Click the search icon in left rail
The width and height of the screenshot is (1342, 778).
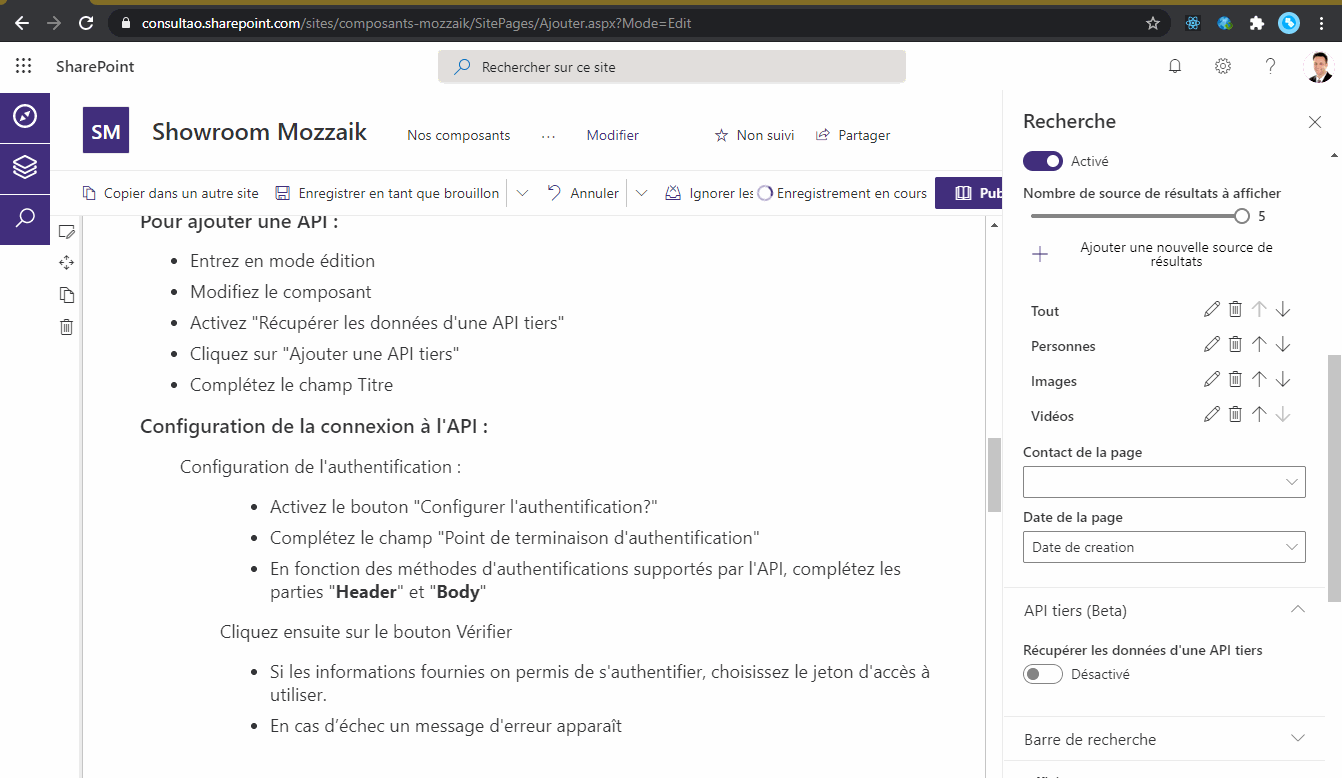point(25,218)
